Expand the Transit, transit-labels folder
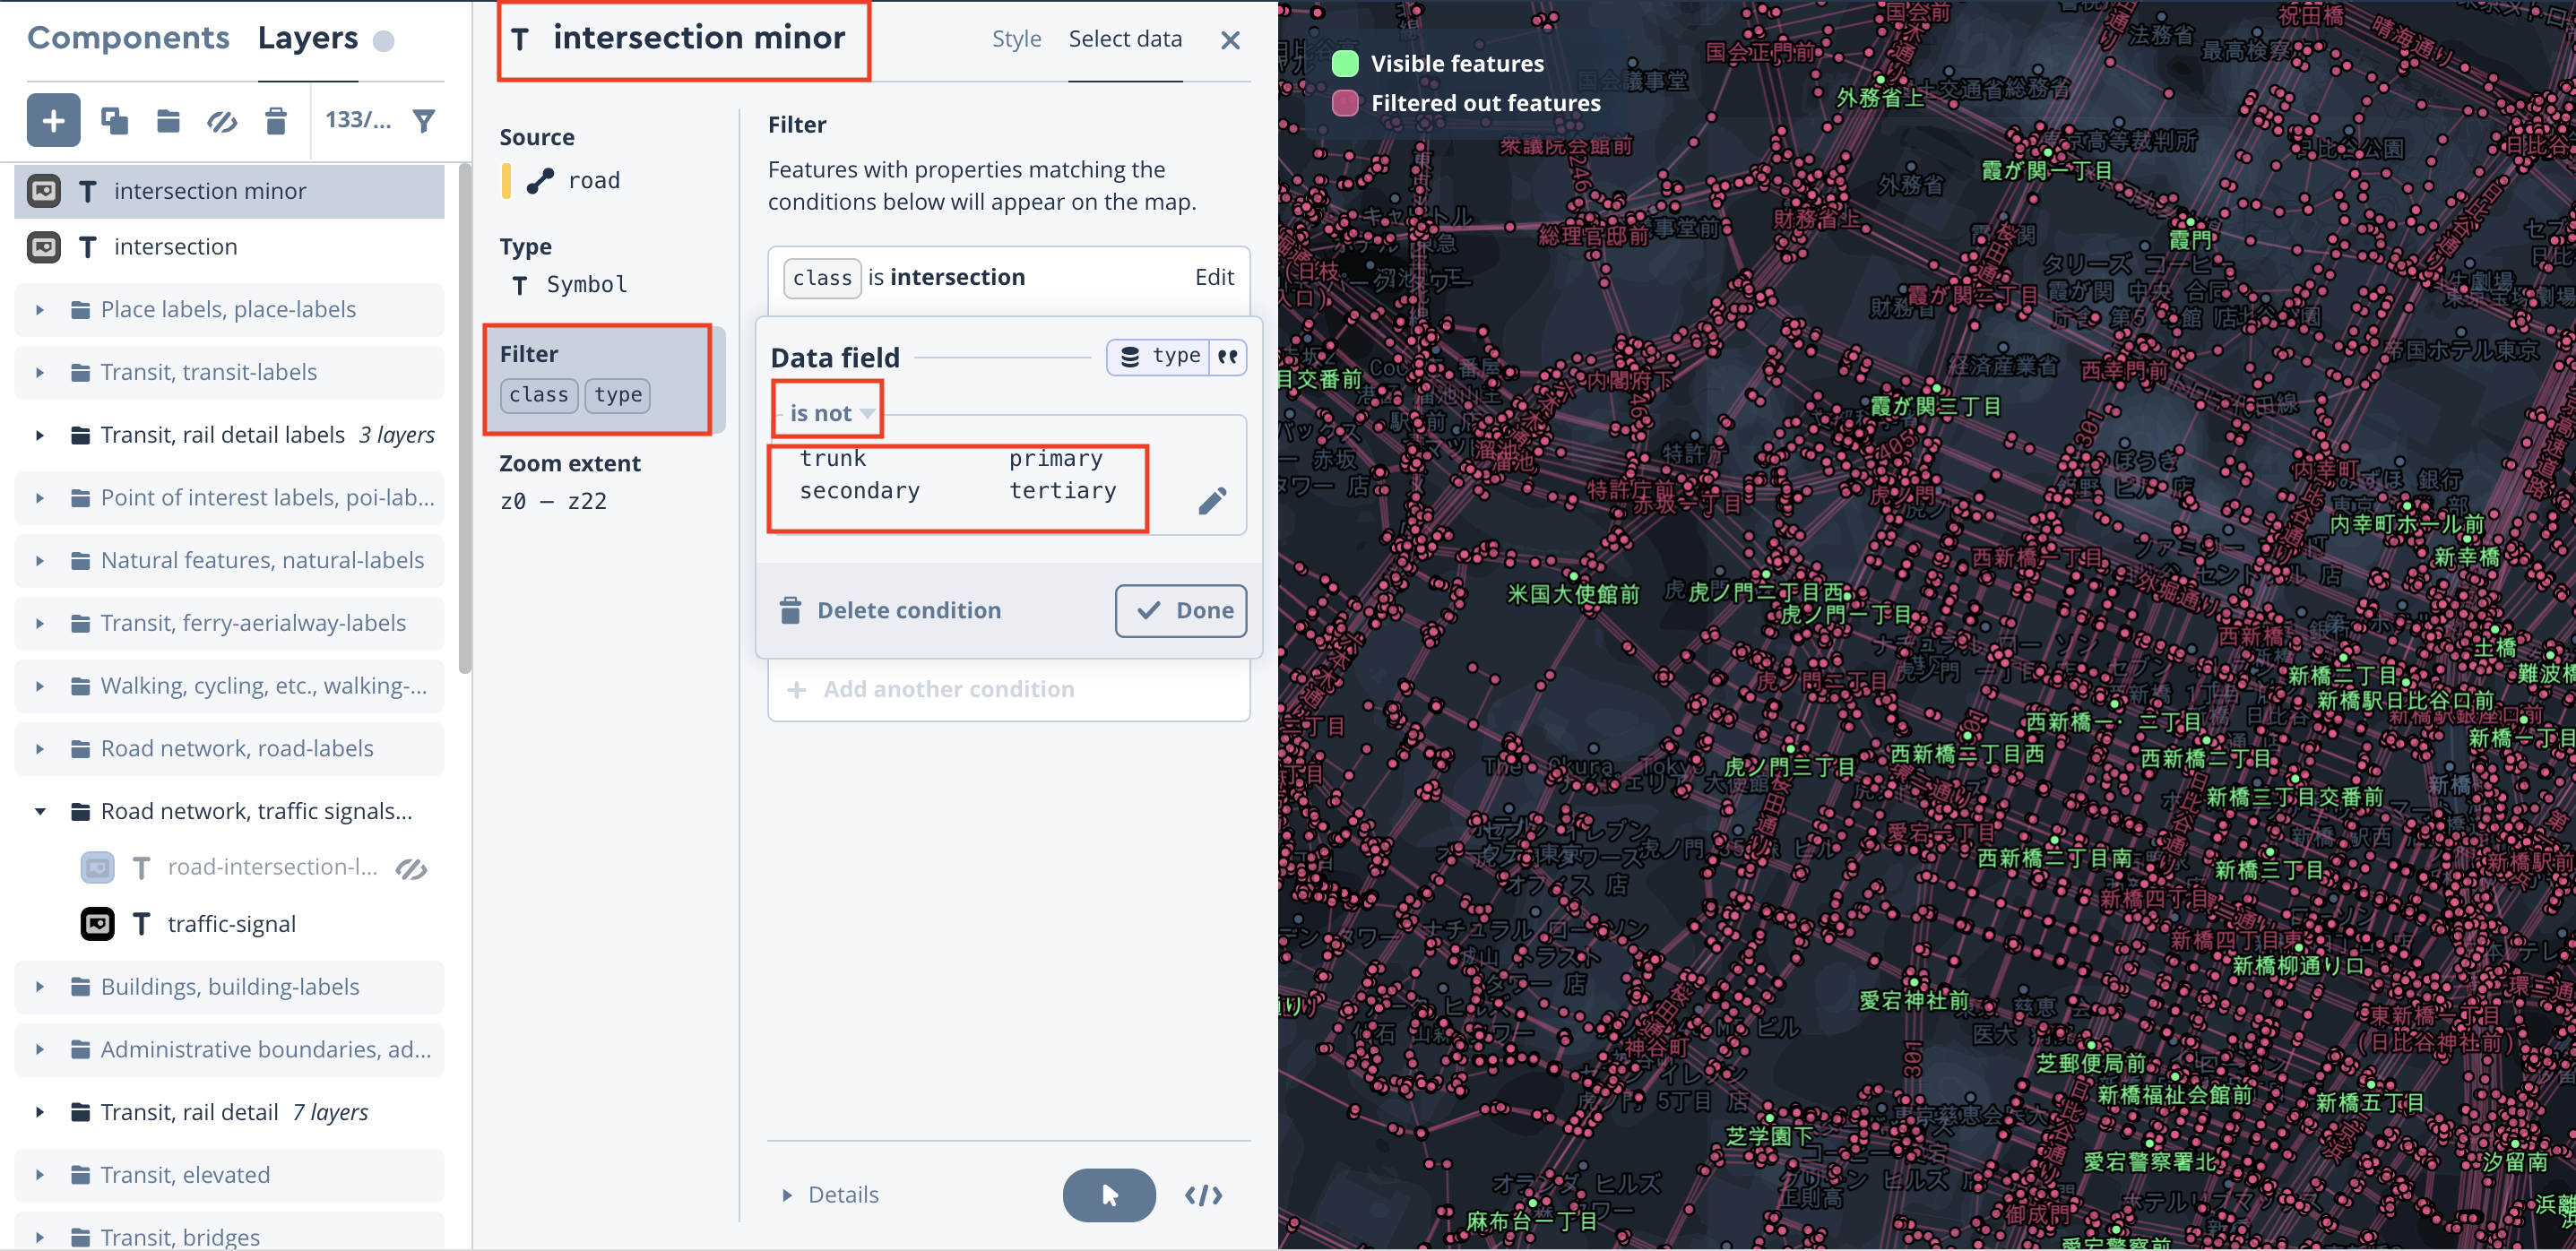This screenshot has height=1251, width=2576. [x=40, y=373]
